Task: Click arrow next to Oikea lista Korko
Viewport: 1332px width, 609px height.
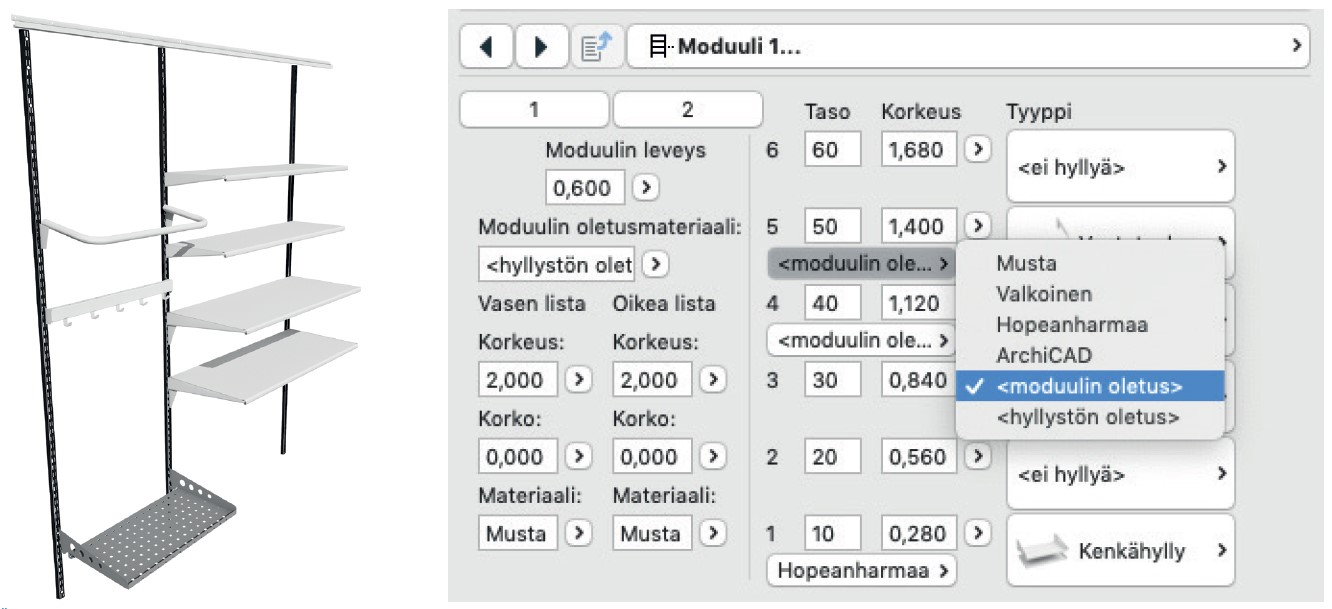Action: click(712, 457)
